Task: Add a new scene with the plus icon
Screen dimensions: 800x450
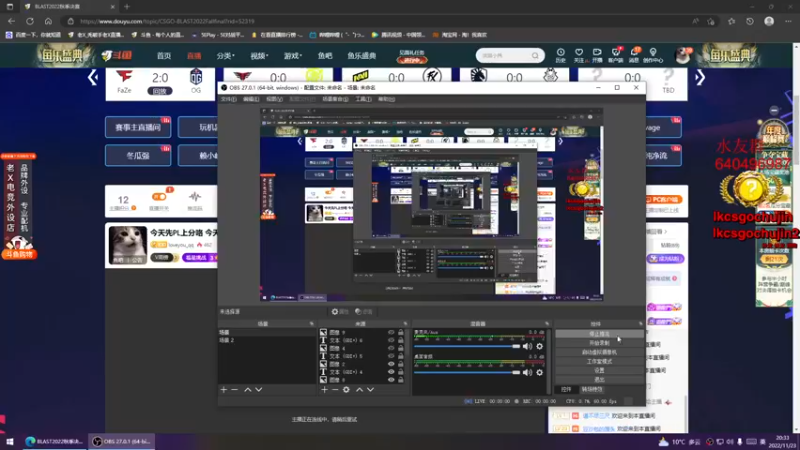Action: click(x=223, y=390)
